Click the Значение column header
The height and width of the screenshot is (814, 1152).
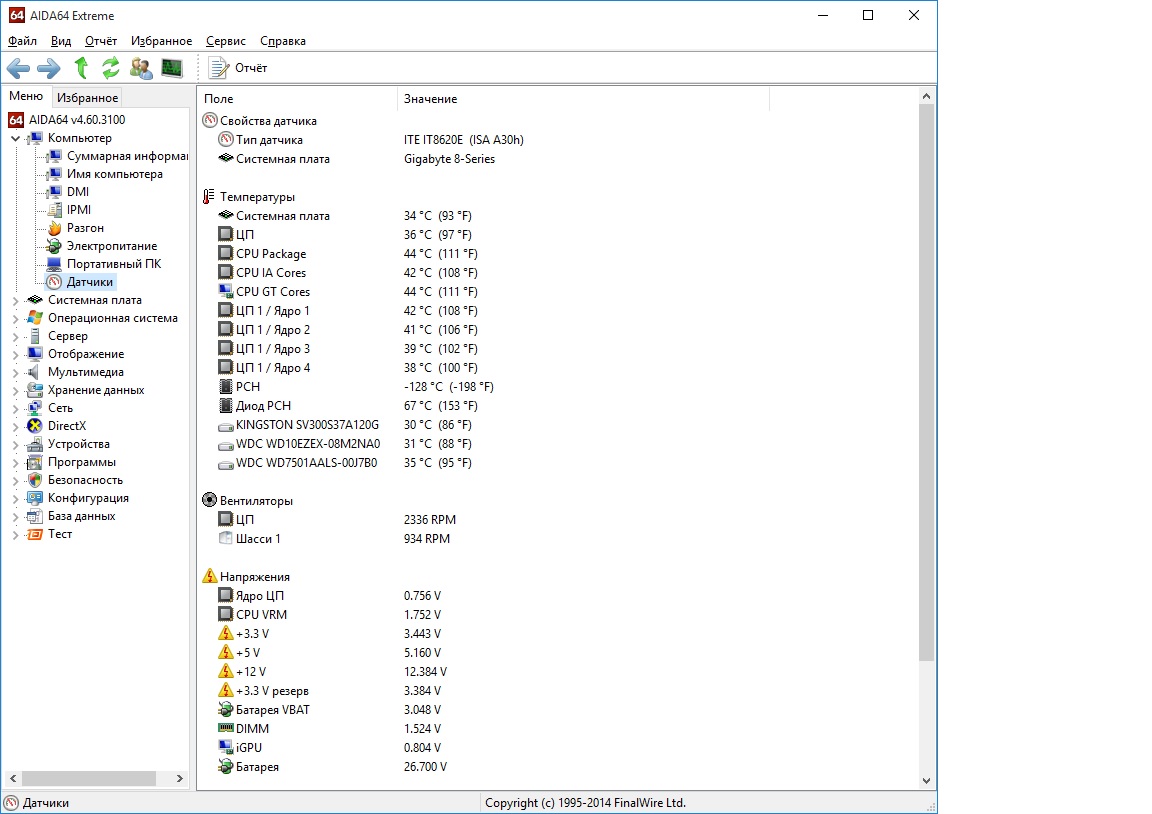(431, 99)
